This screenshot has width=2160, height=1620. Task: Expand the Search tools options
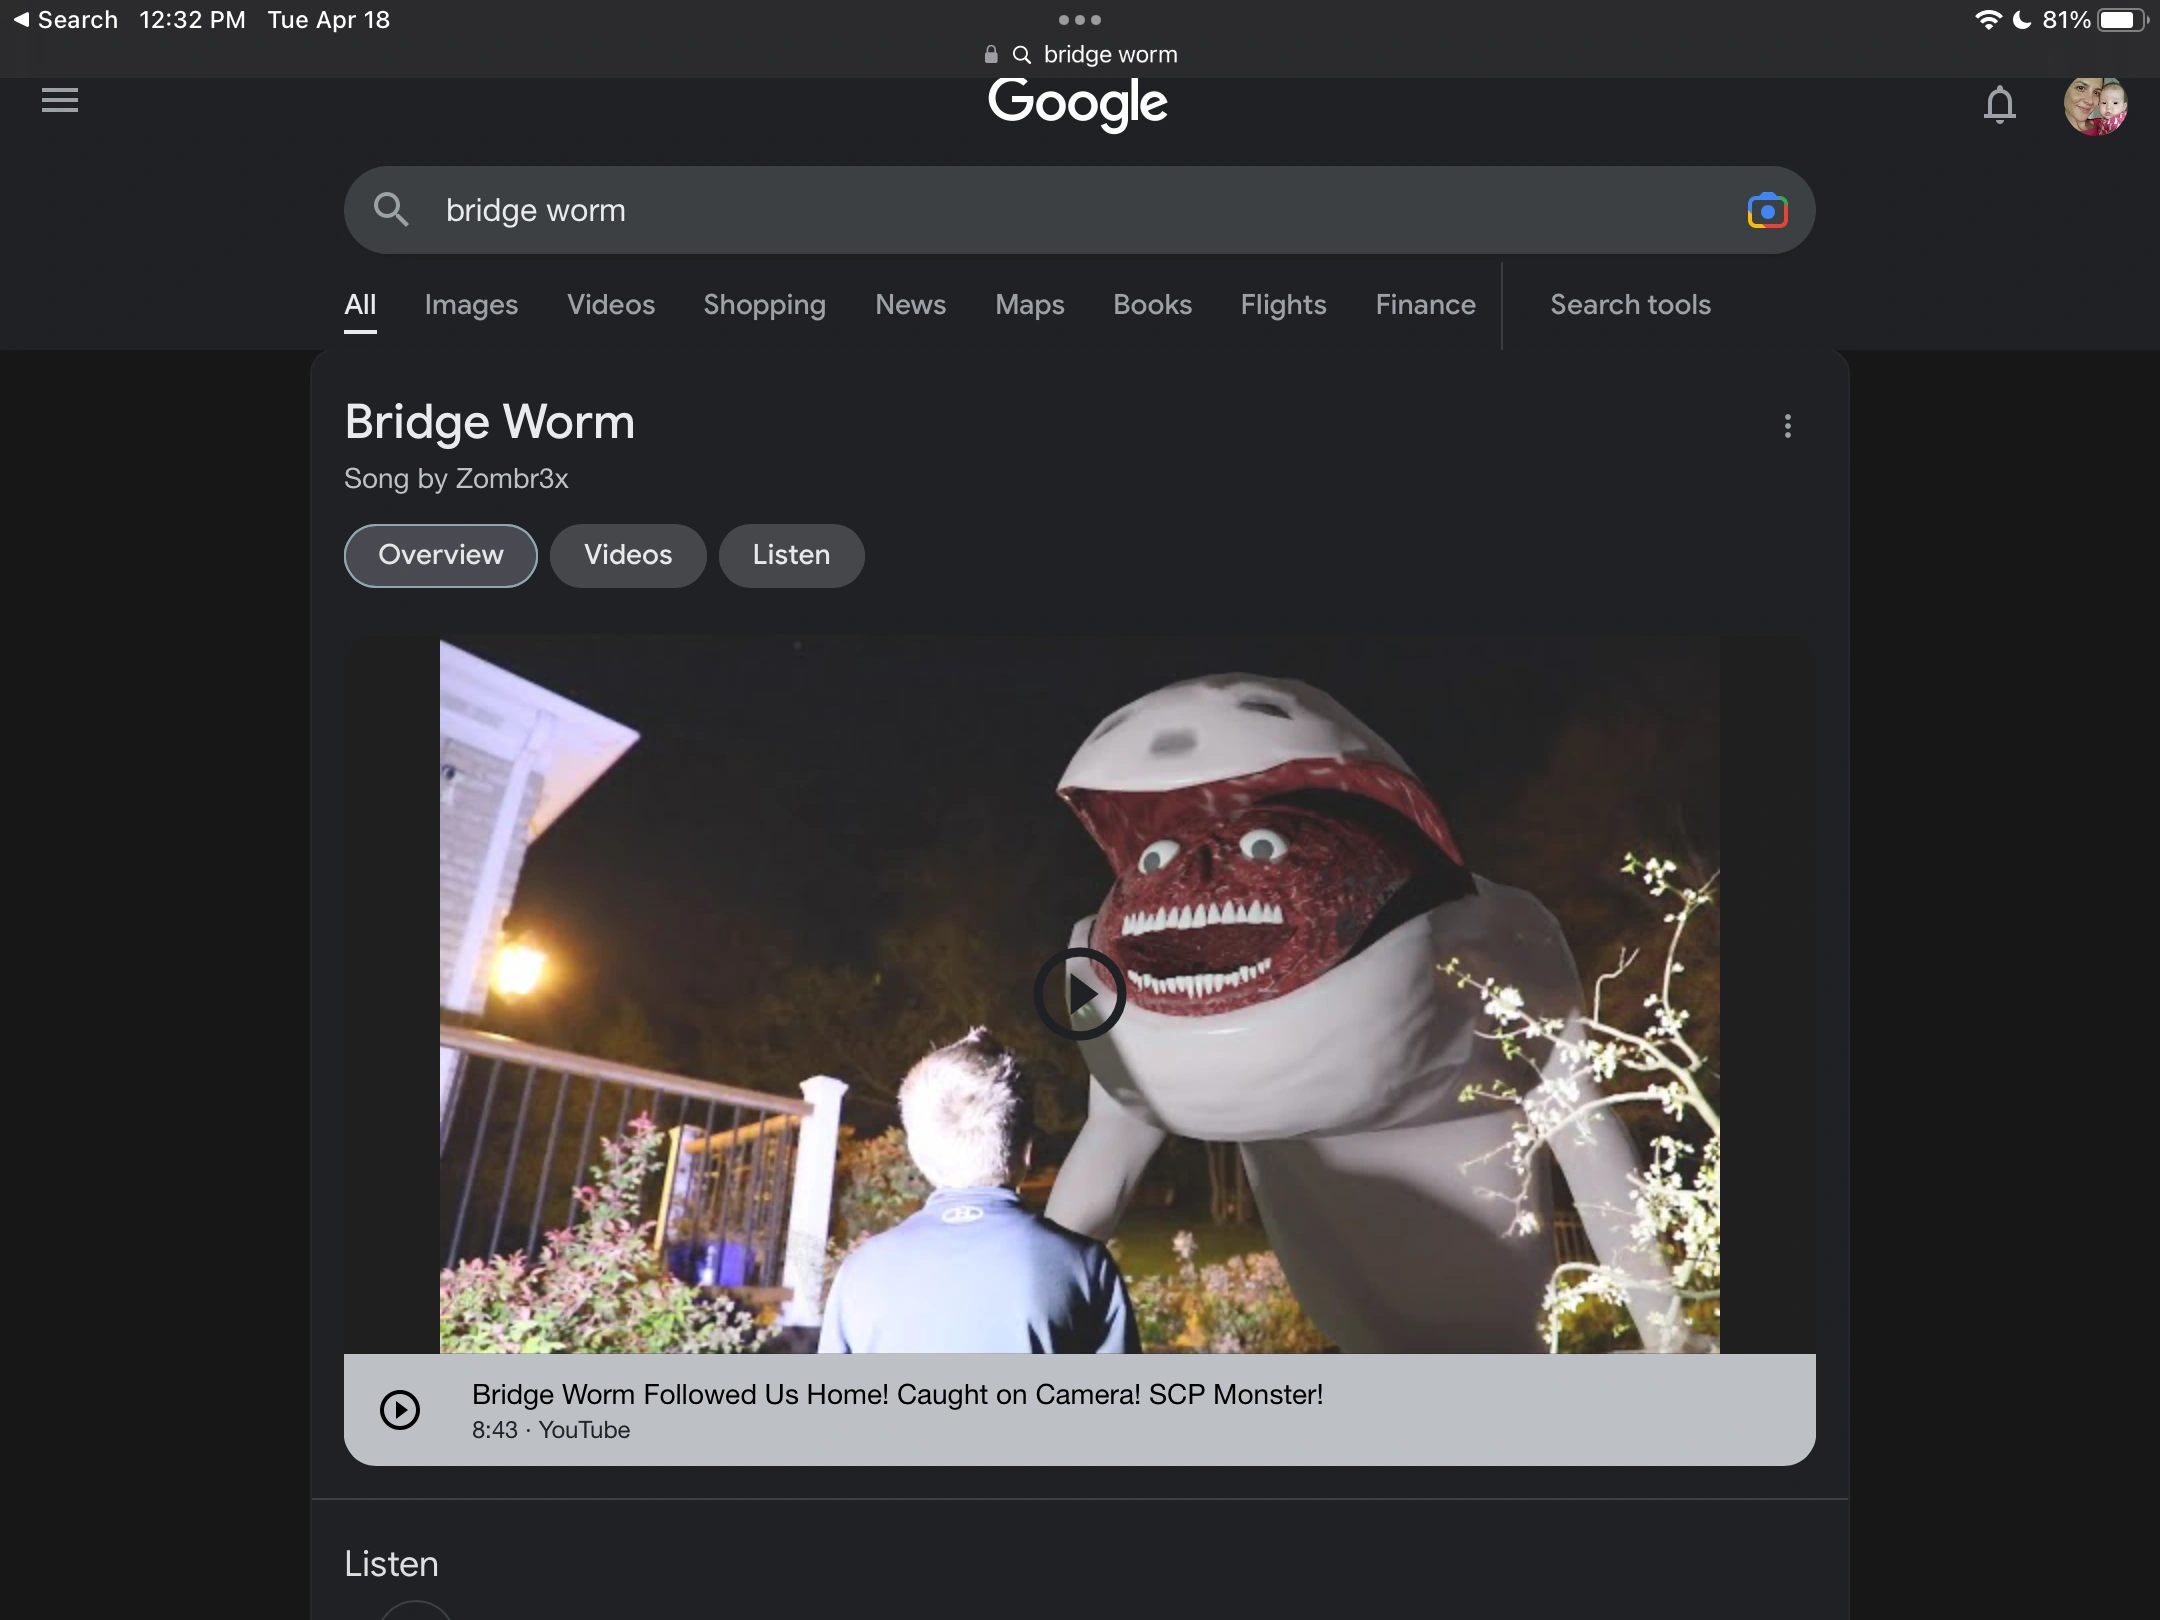point(1630,305)
